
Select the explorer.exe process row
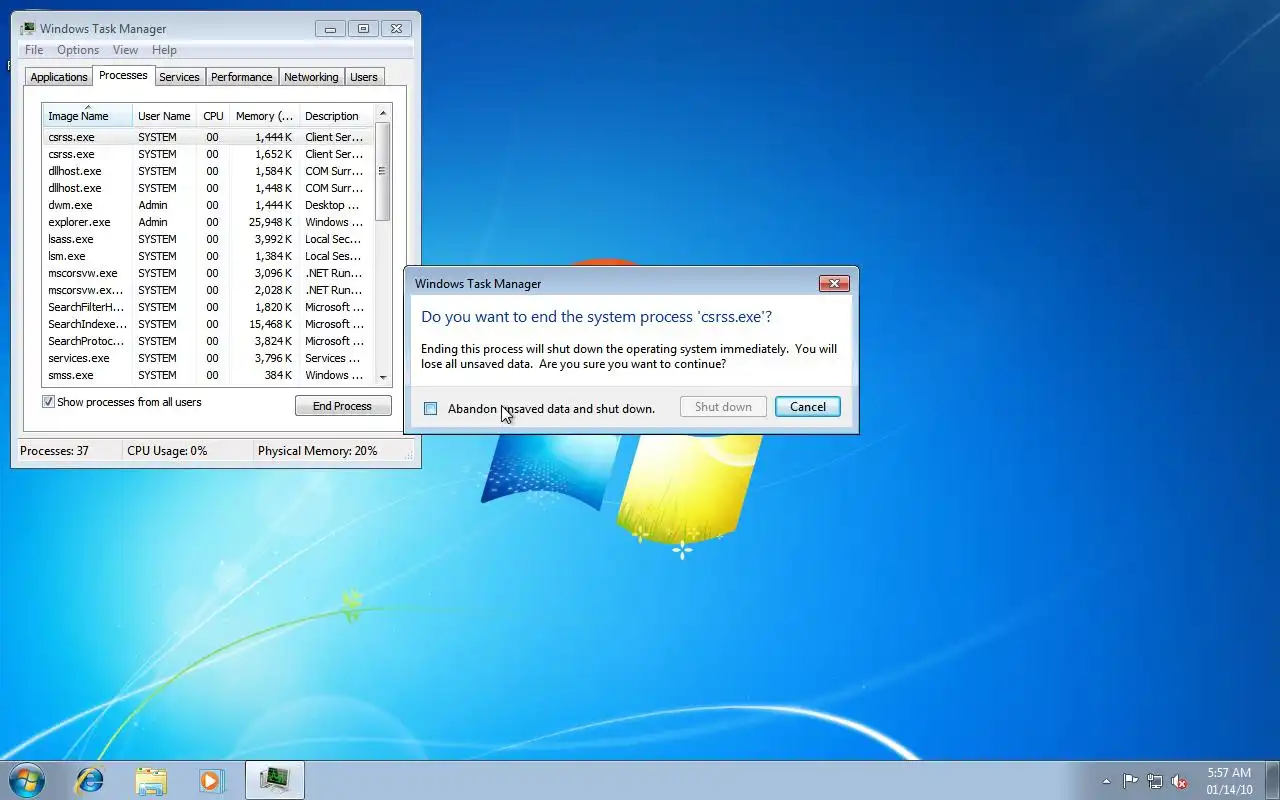[x=208, y=222]
